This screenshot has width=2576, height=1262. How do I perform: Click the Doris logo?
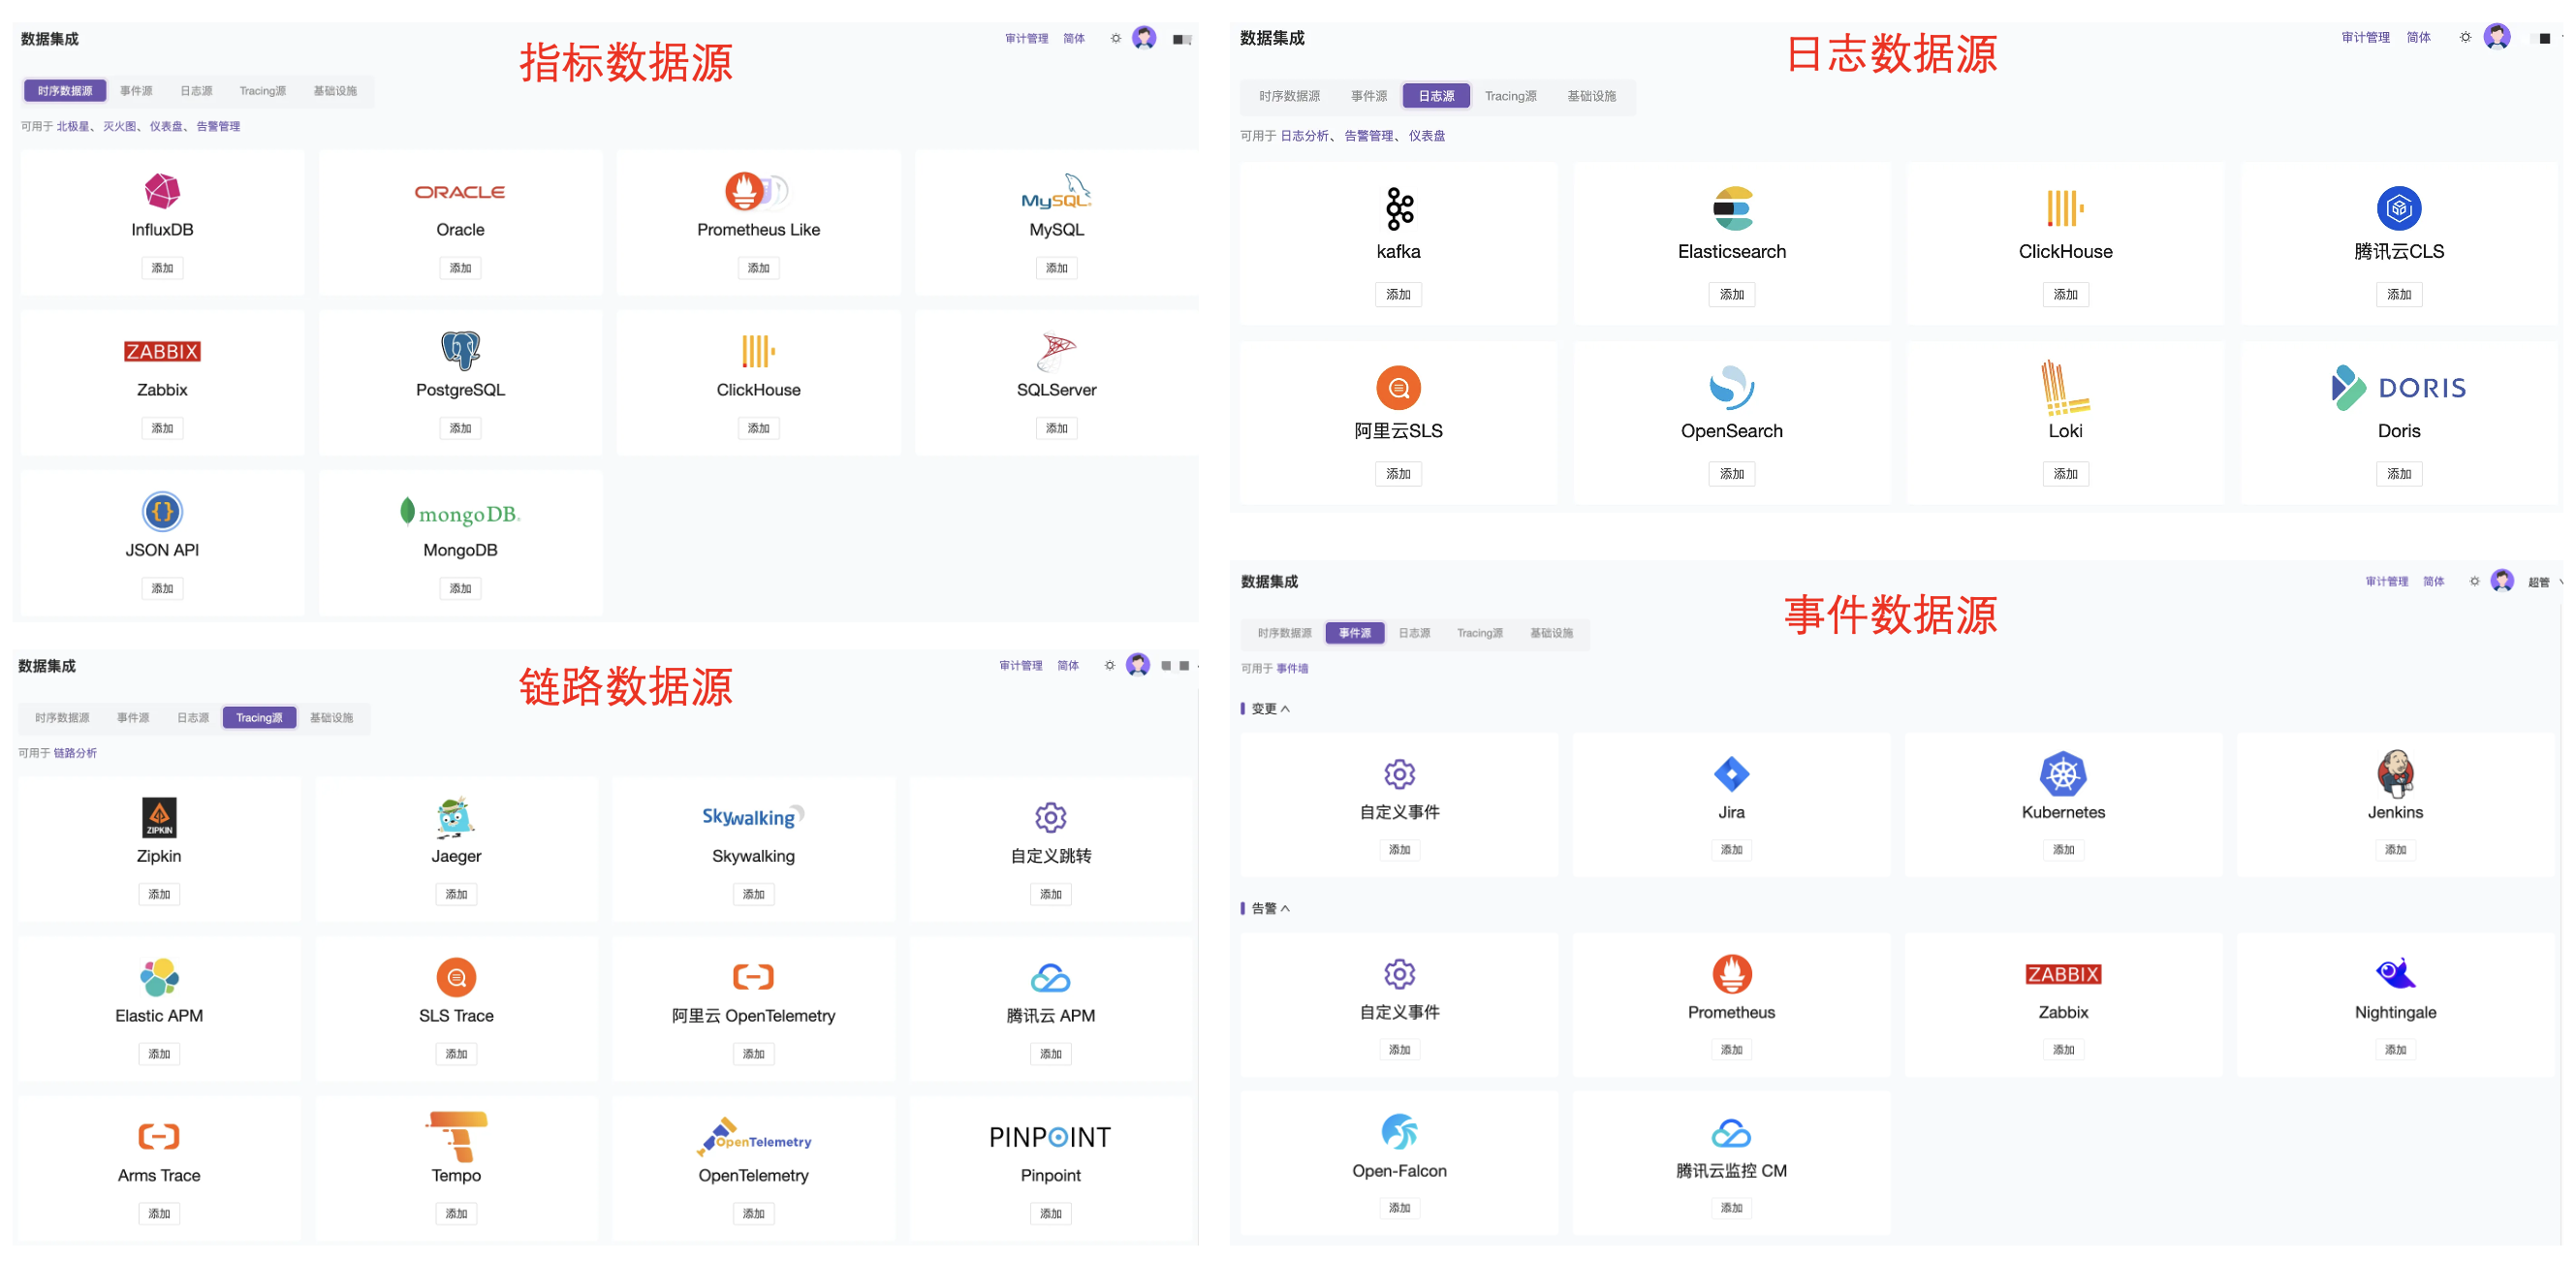(x=2398, y=388)
